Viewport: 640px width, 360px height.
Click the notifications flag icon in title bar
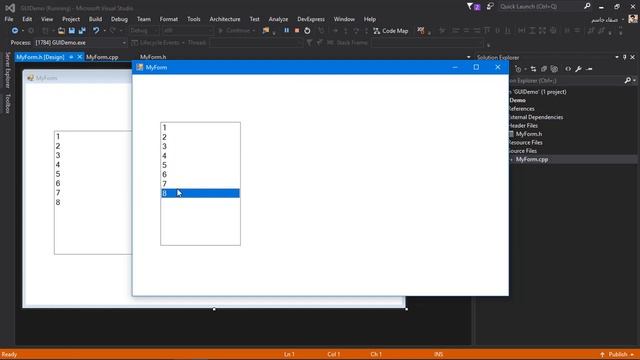(473, 7)
